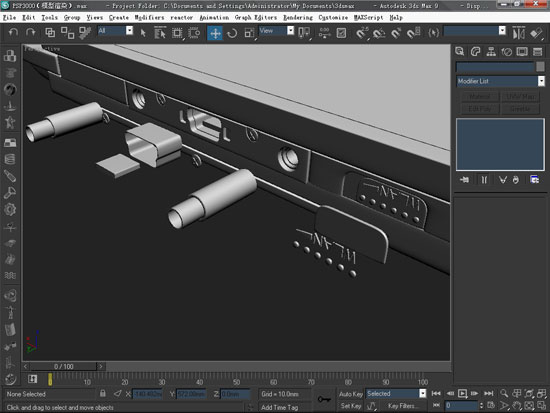This screenshot has height=413, width=550.
Task: Click the Y coordinate field
Action: (x=192, y=394)
